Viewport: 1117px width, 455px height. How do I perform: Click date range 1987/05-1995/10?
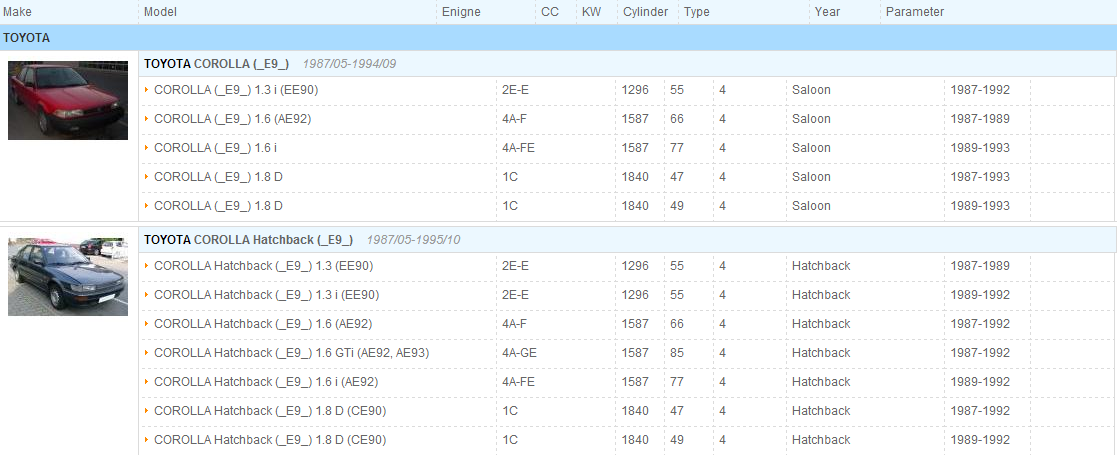point(413,240)
